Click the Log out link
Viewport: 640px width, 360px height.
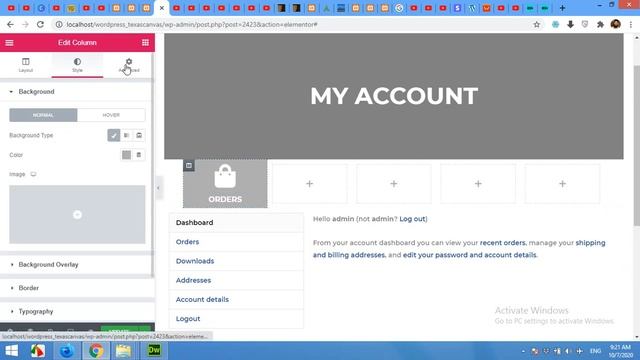coord(412,219)
